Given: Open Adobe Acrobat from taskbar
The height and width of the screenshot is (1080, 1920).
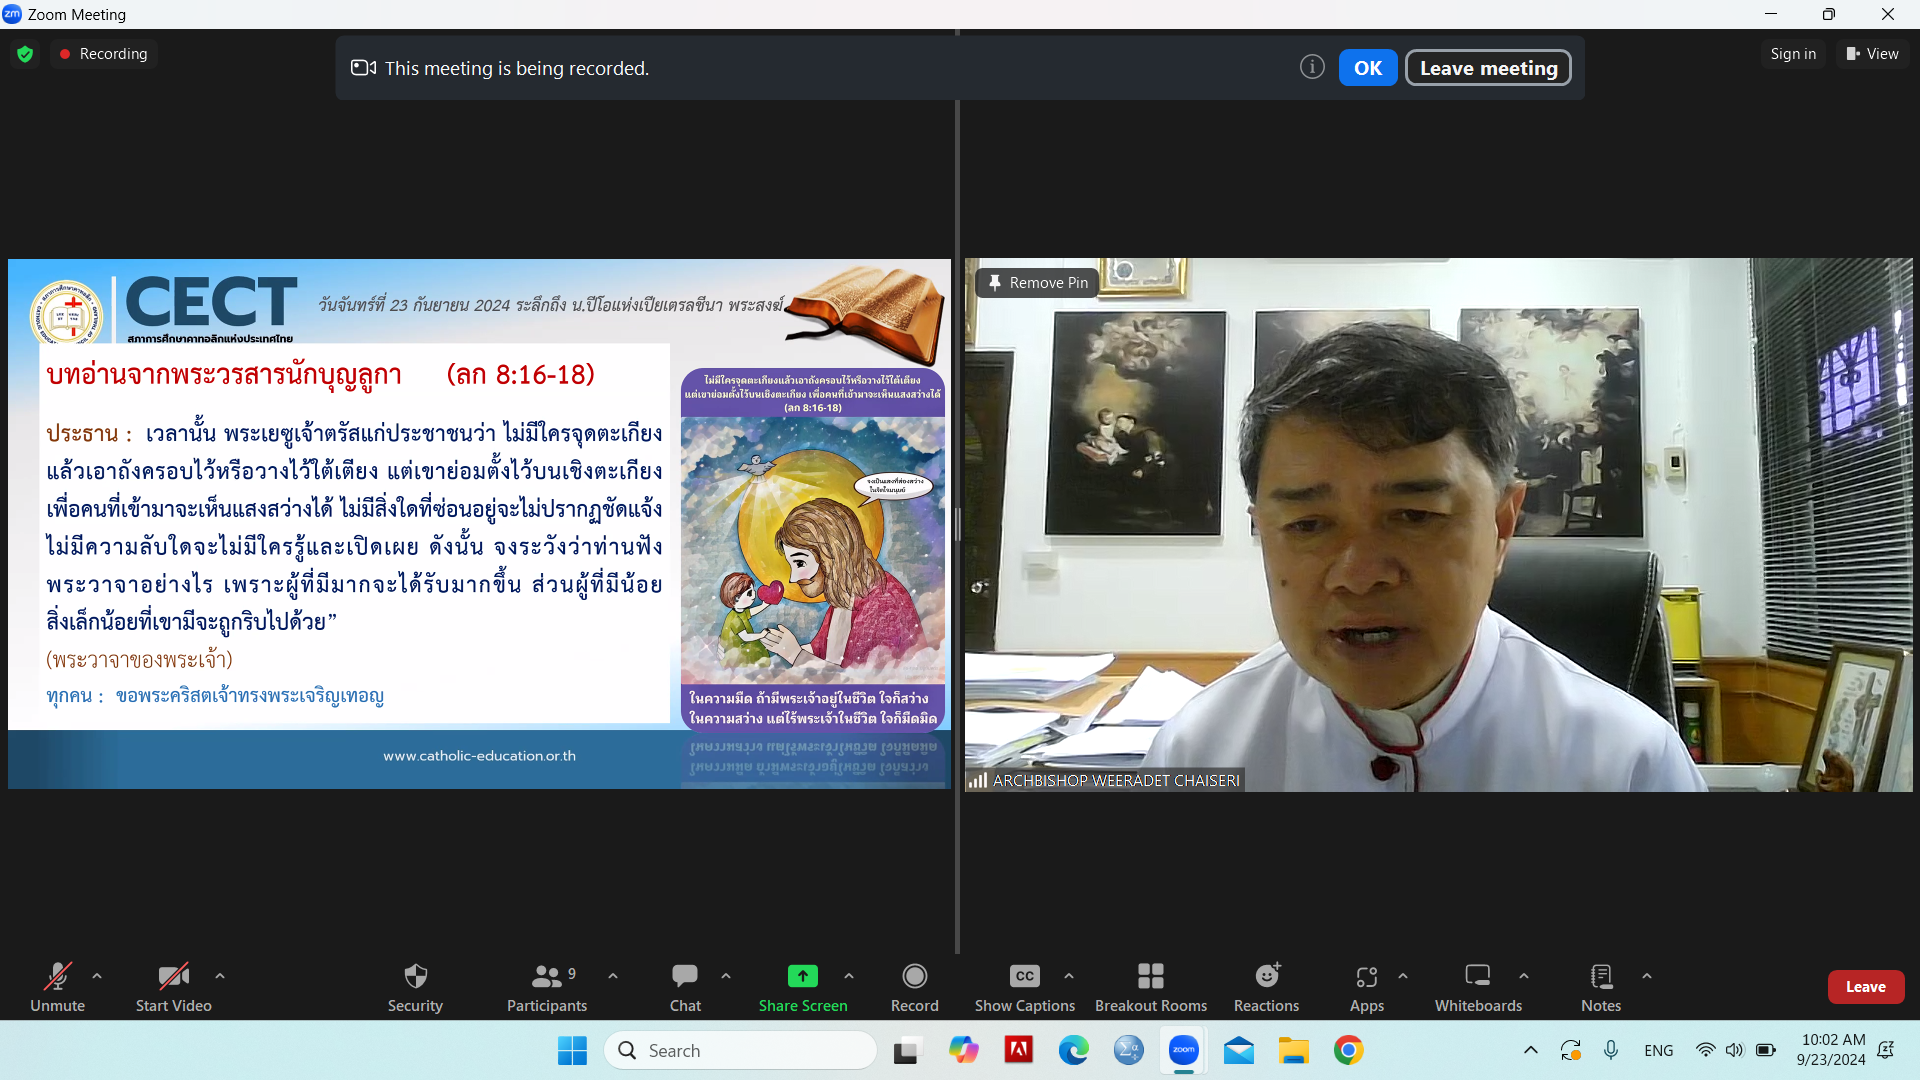Looking at the screenshot, I should (1019, 1050).
